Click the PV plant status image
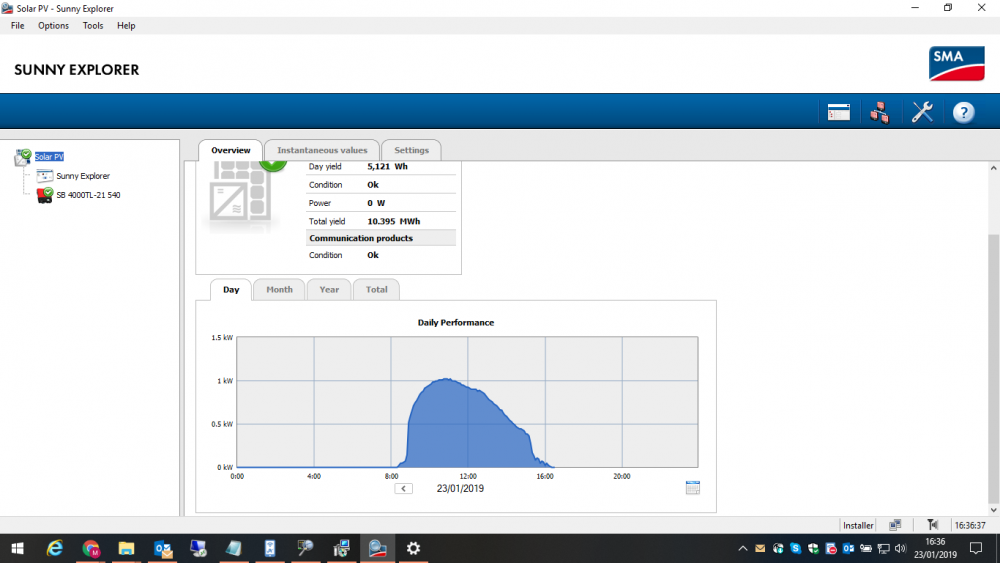Image resolution: width=1000 pixels, height=563 pixels. coord(241,198)
